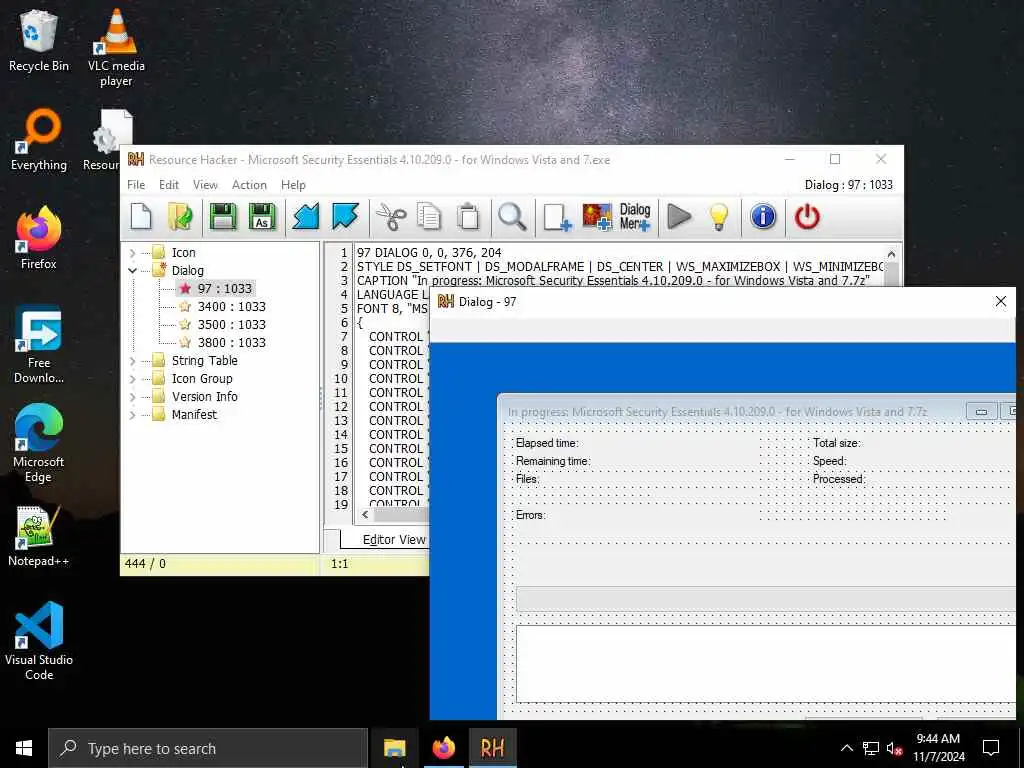Expand the Icon Group folder
The height and width of the screenshot is (768, 1024).
(133, 379)
